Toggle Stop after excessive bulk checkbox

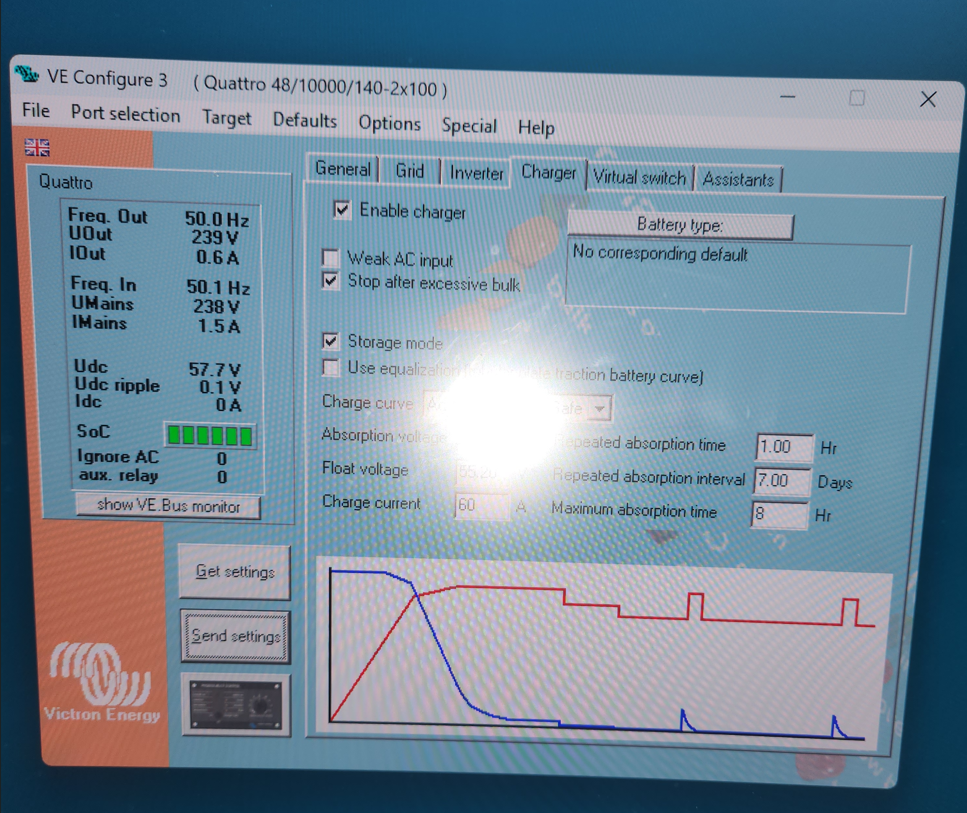331,281
